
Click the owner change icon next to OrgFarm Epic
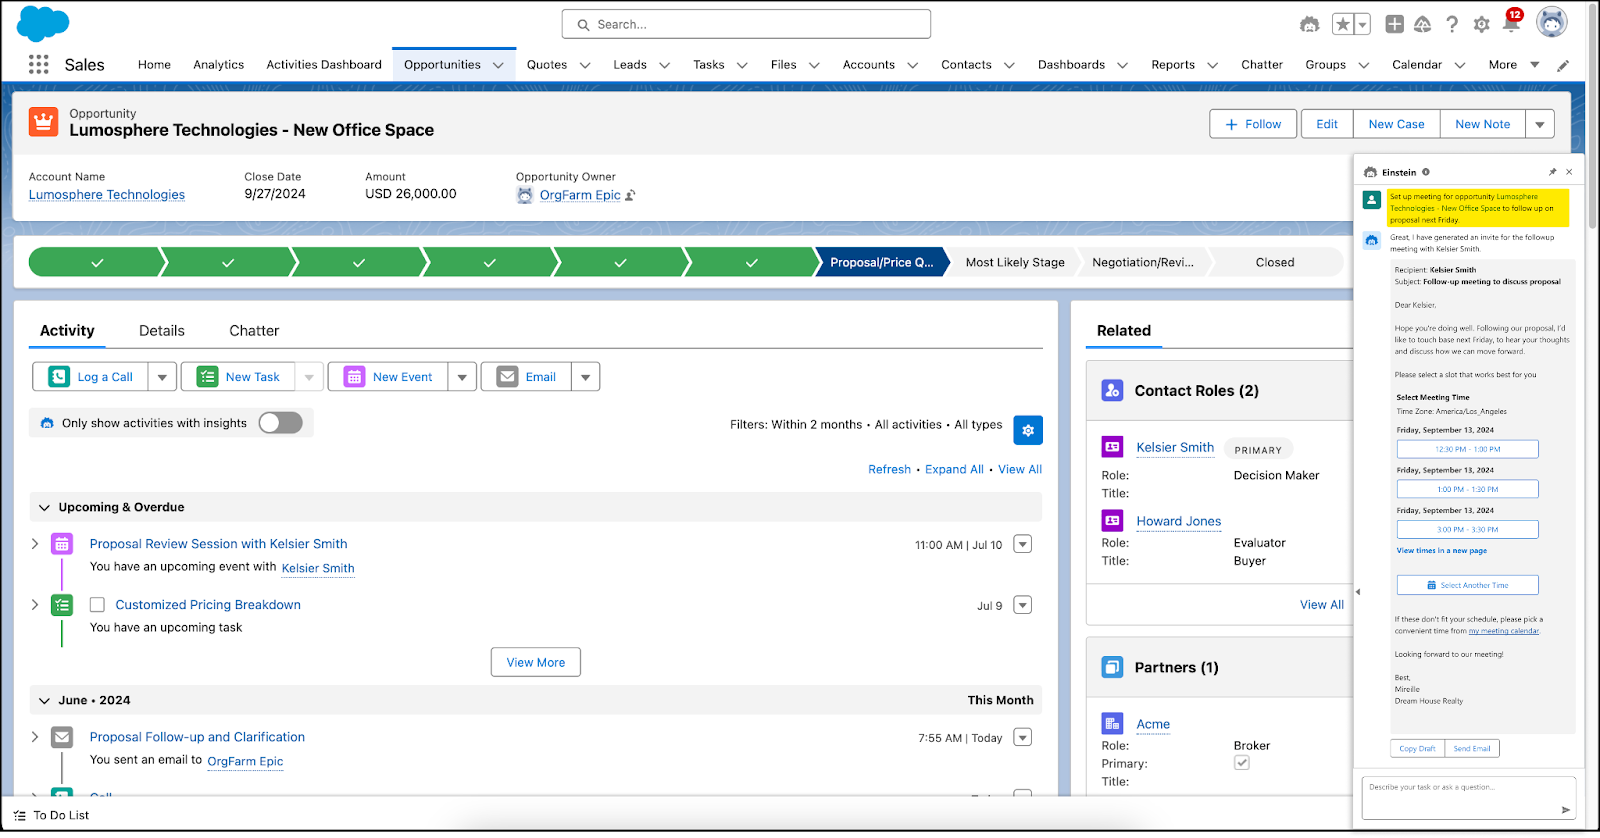tap(630, 195)
